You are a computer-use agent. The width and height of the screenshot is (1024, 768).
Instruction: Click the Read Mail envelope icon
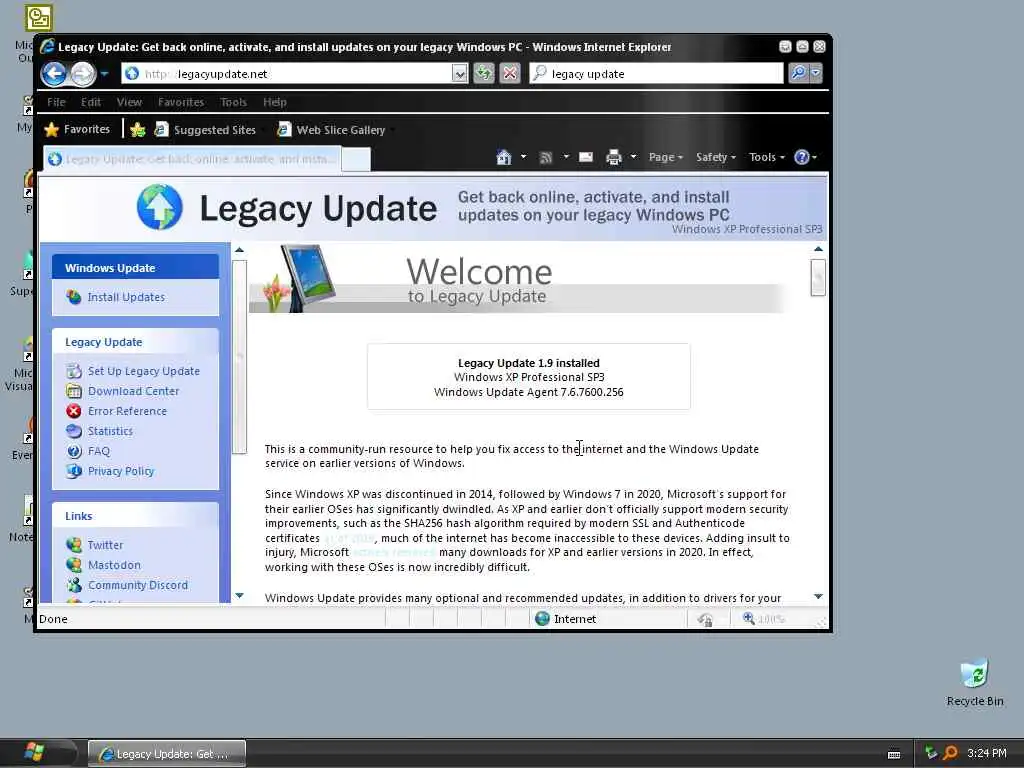click(x=586, y=157)
